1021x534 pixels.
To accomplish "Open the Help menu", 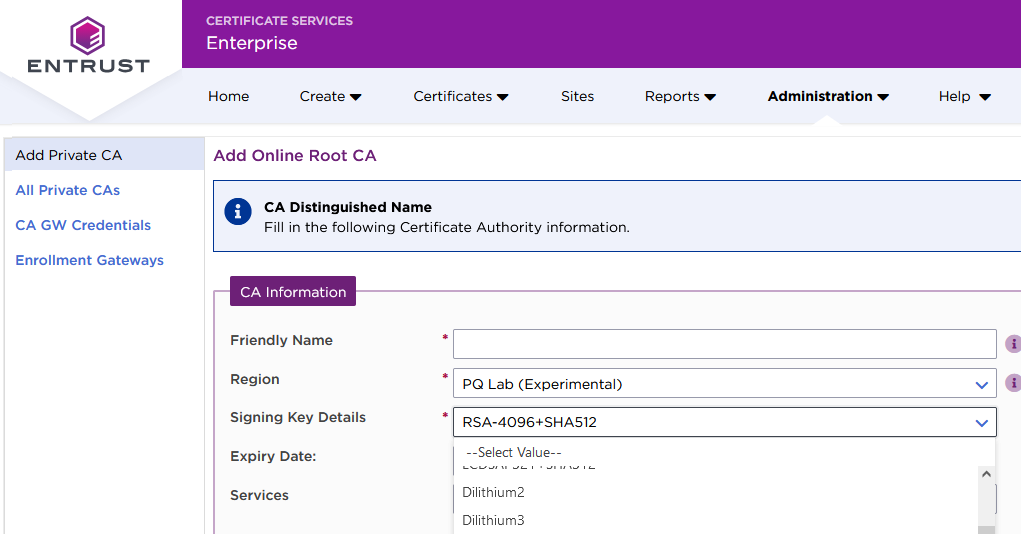I will click(964, 97).
